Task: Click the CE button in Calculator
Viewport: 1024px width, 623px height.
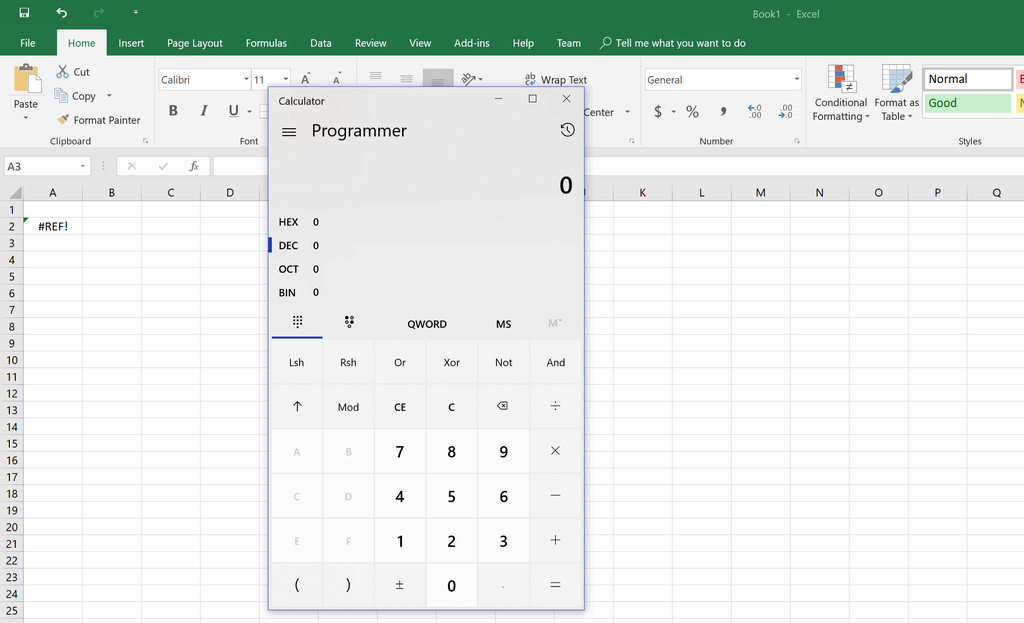Action: click(x=400, y=407)
